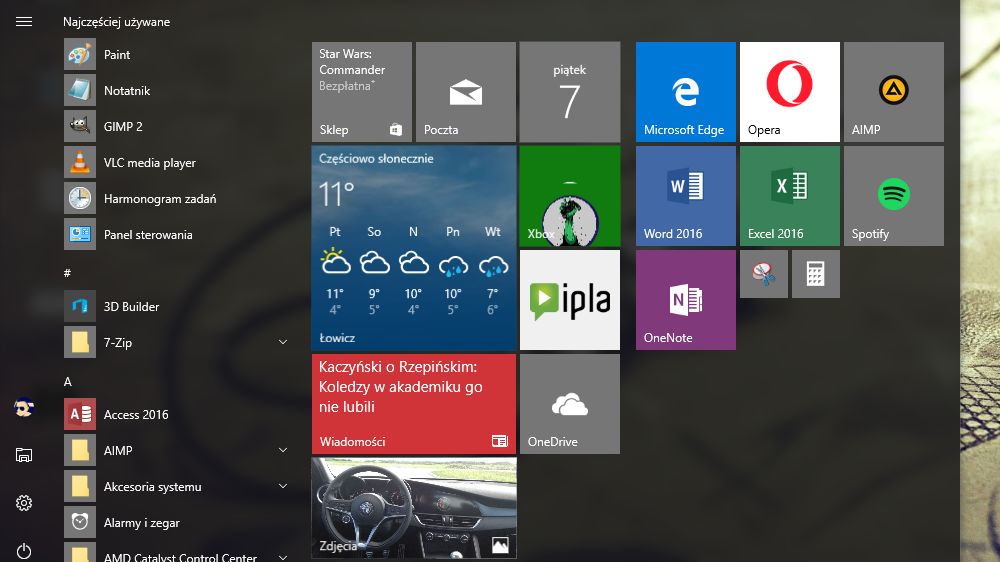Screen dimensions: 1000x562
Task: Open the user account avatar menu
Action: point(24,407)
